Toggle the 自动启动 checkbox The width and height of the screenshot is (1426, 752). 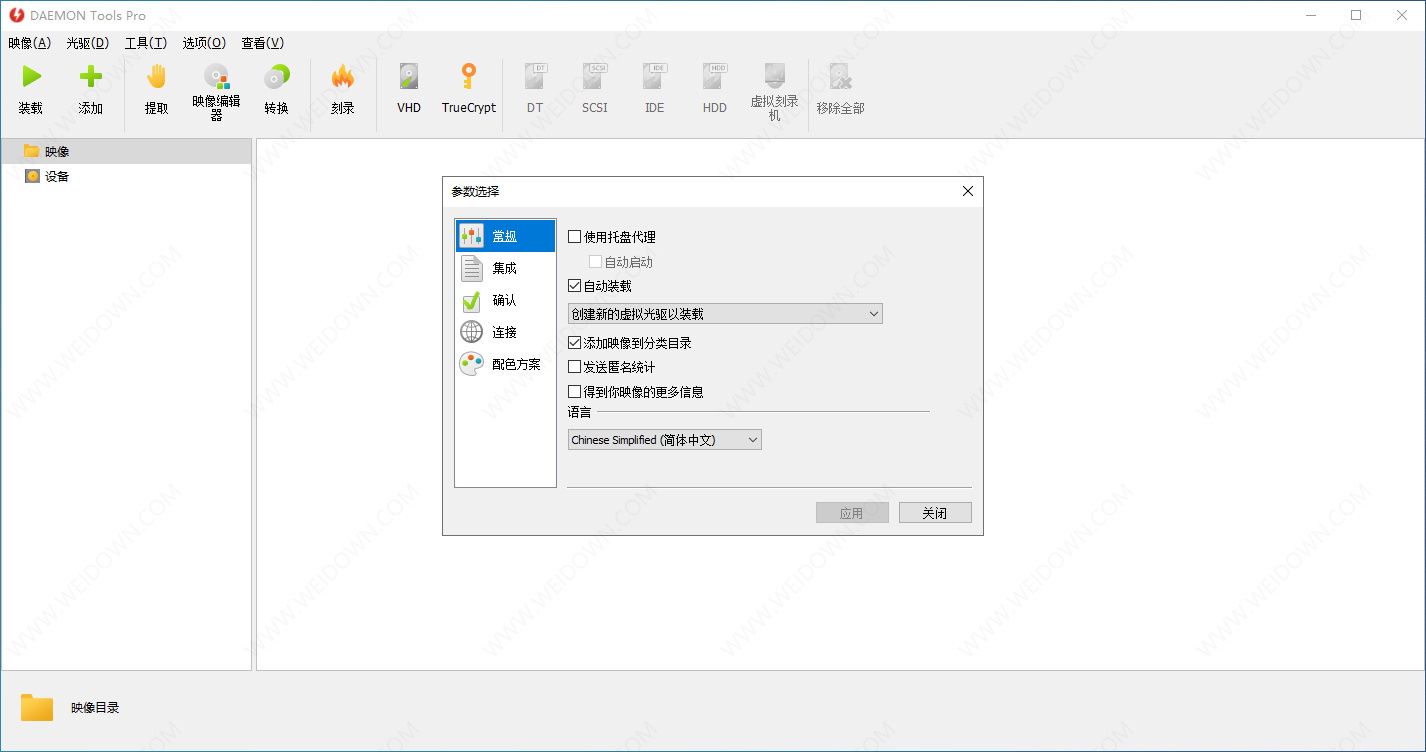click(x=595, y=262)
